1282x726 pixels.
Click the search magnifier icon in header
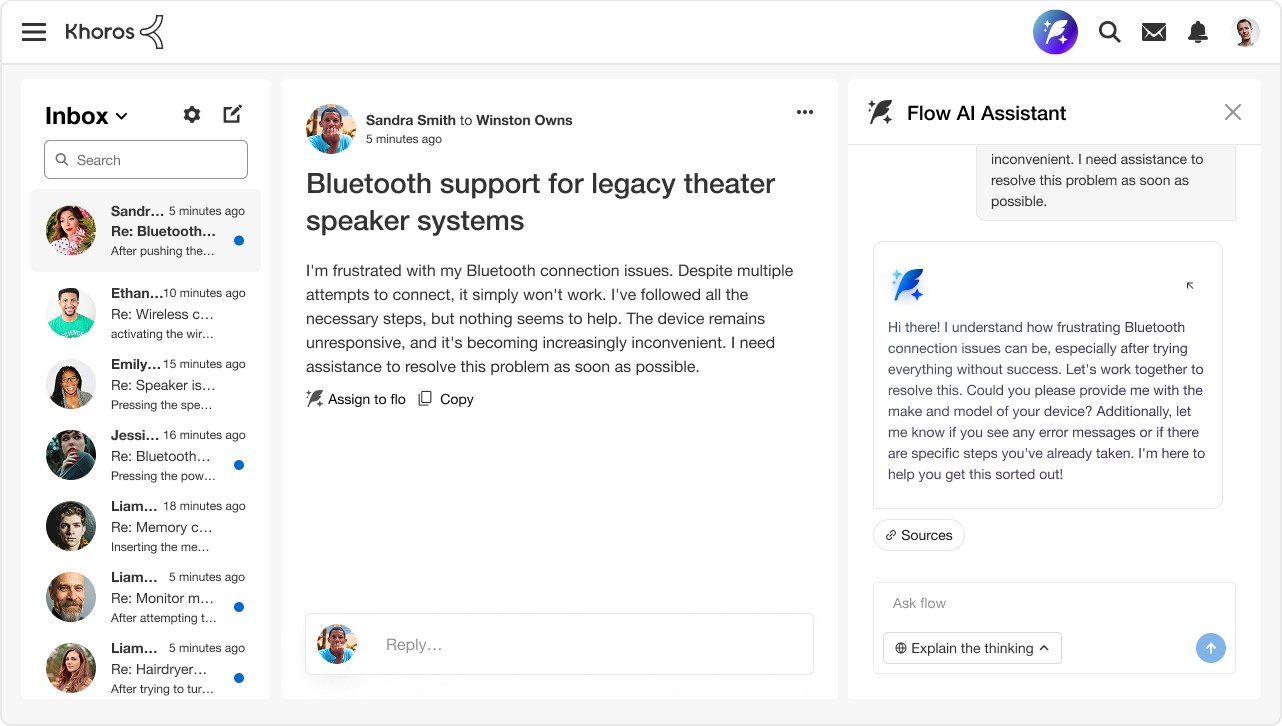click(1109, 32)
